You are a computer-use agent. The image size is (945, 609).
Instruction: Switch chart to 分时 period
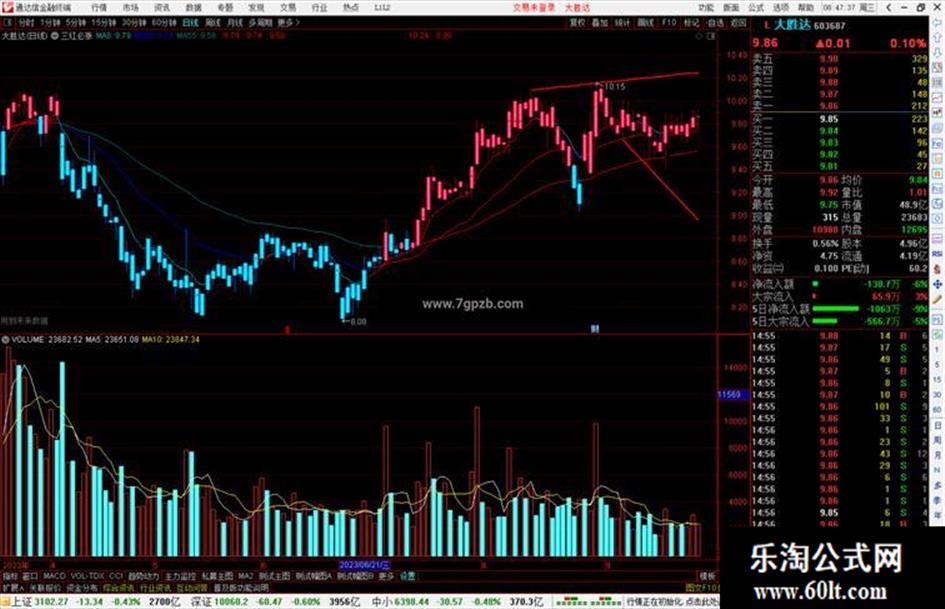click(x=26, y=22)
